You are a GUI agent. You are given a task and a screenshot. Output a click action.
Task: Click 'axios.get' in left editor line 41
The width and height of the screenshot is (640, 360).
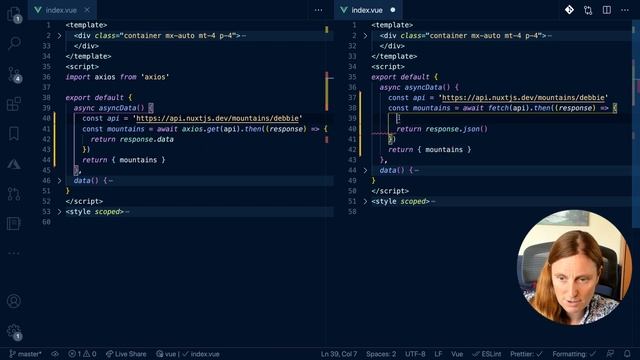coord(200,129)
